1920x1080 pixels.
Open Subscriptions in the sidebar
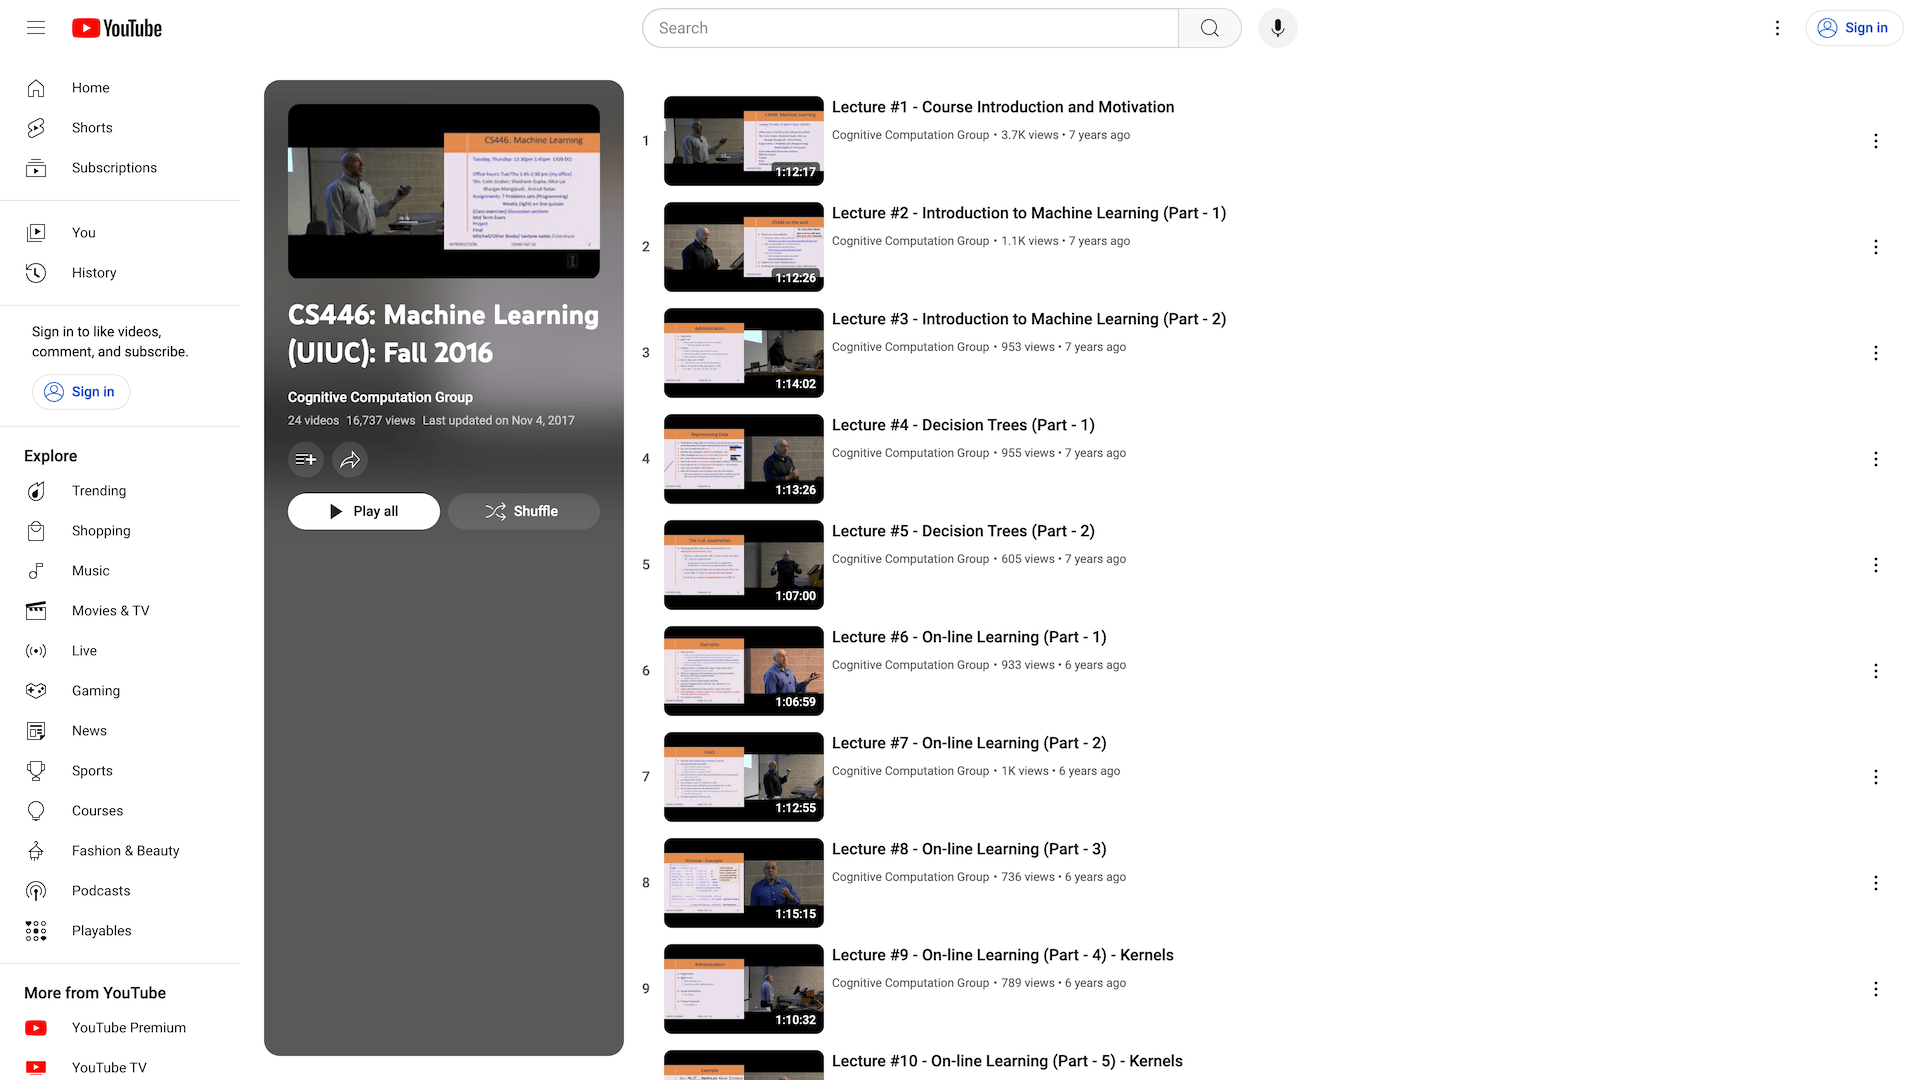(120, 168)
